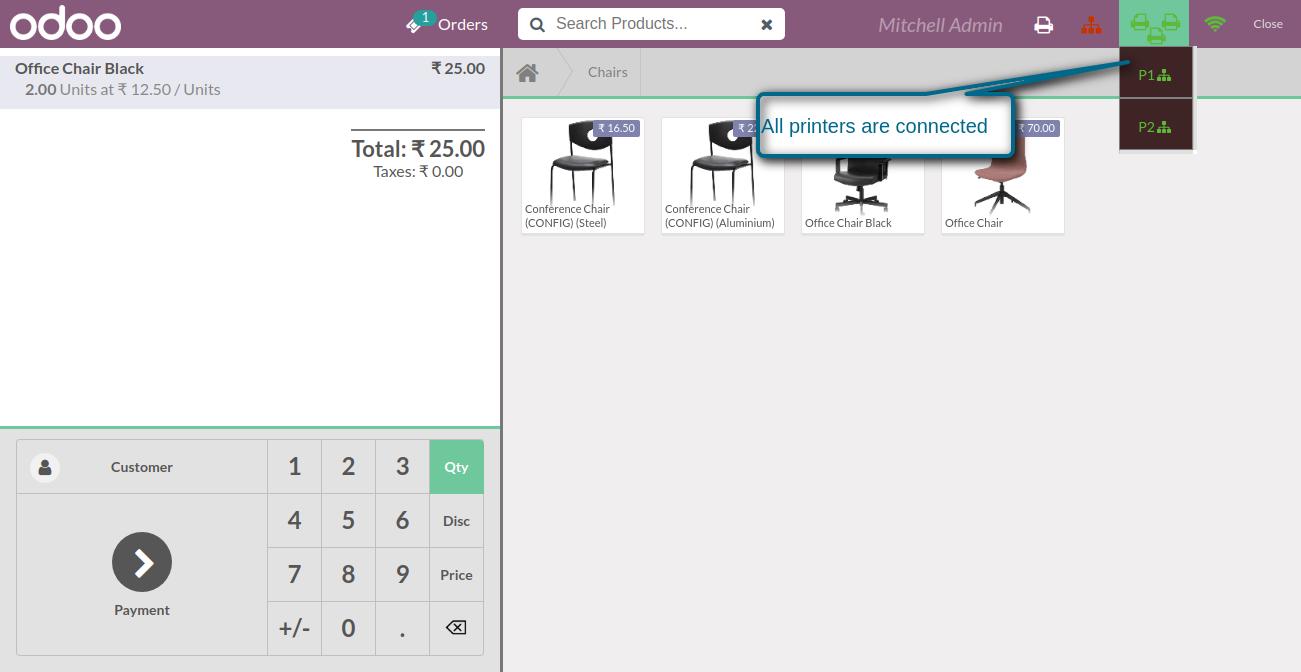The width and height of the screenshot is (1301, 672).
Task: Switch numpad to Price mode
Action: tap(456, 575)
